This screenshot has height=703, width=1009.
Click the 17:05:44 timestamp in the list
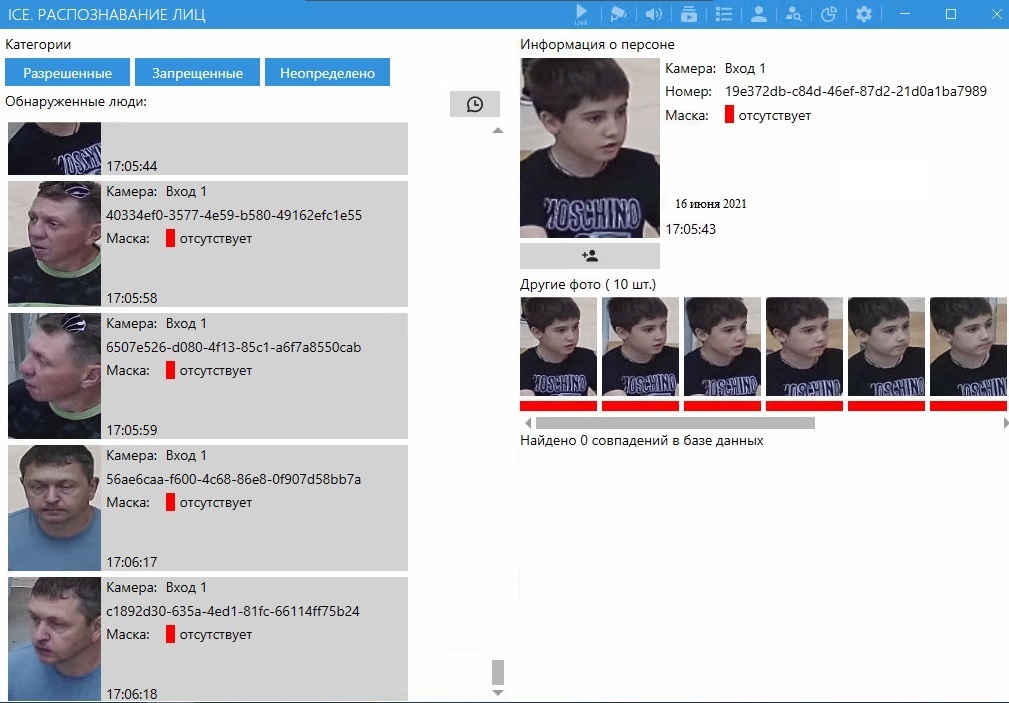pos(132,166)
